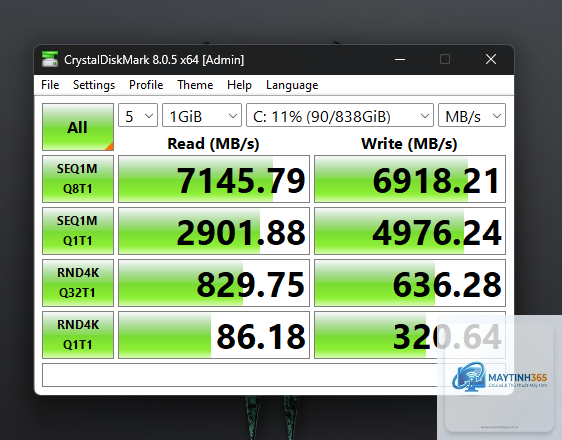Open the drive dropdown showing C: 11%

[340, 115]
